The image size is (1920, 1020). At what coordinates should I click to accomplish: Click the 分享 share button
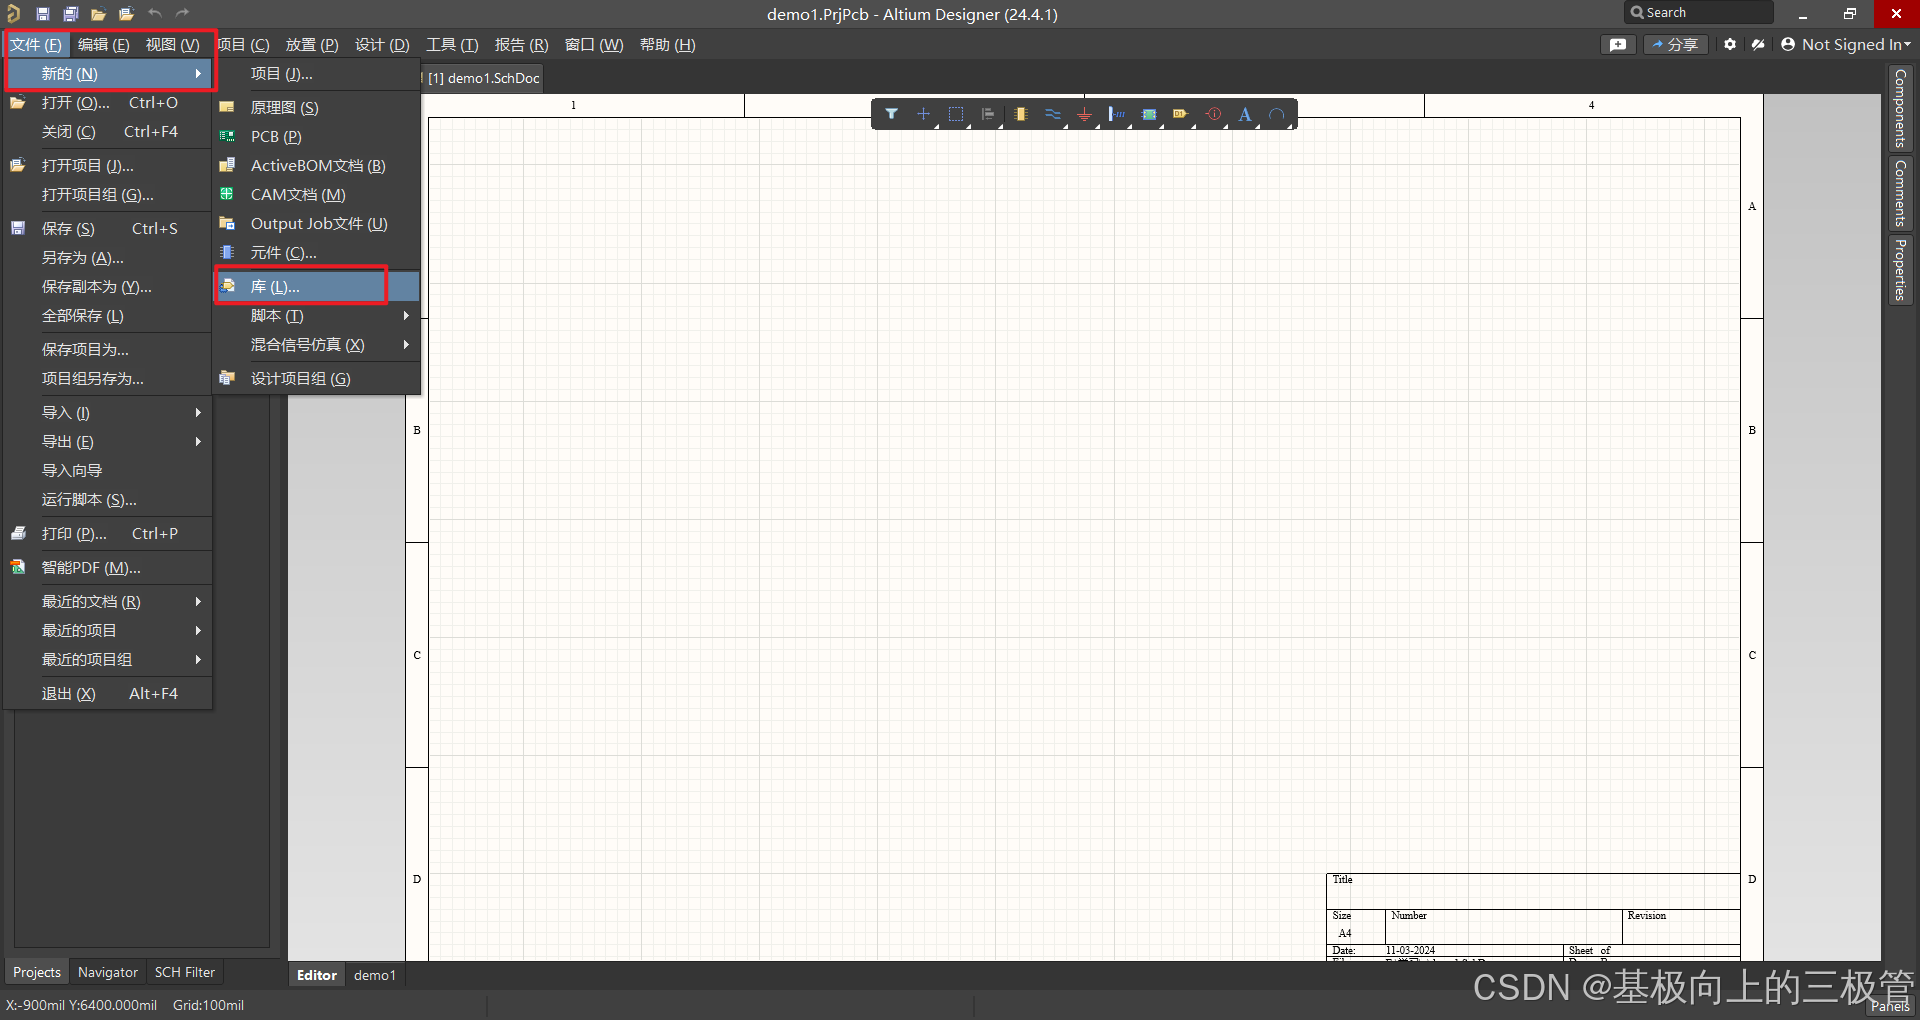pos(1676,44)
